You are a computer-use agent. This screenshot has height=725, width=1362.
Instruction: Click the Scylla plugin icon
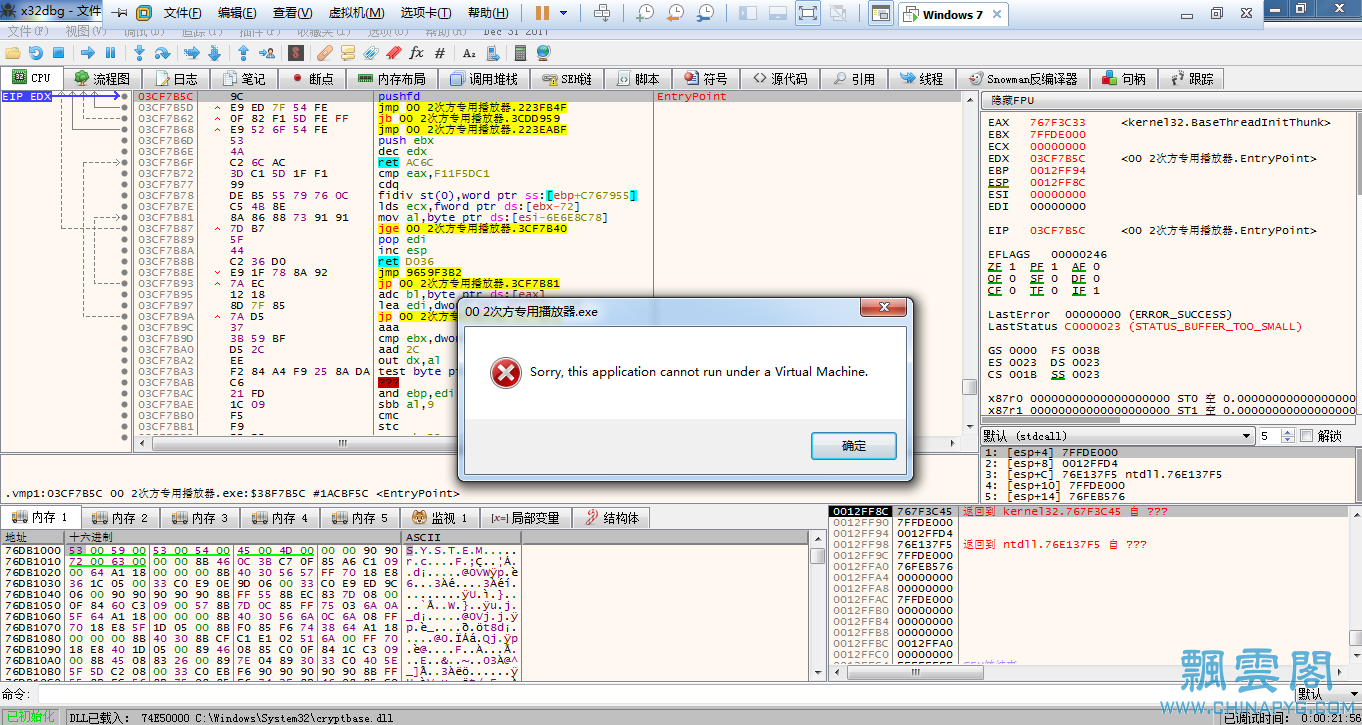click(x=296, y=52)
